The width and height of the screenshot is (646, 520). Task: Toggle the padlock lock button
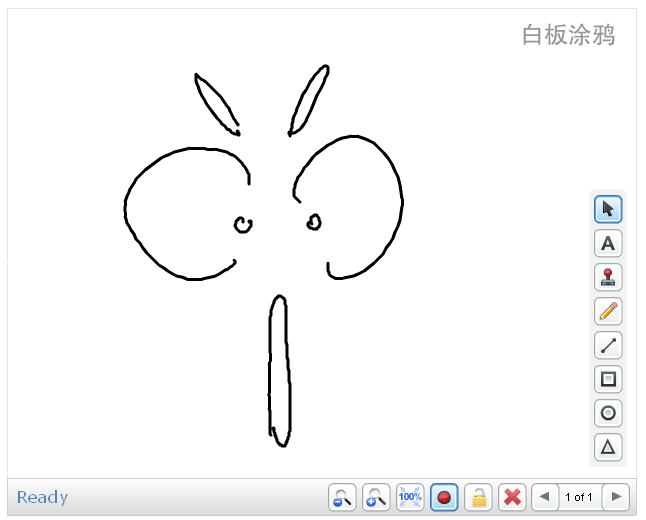tap(478, 497)
